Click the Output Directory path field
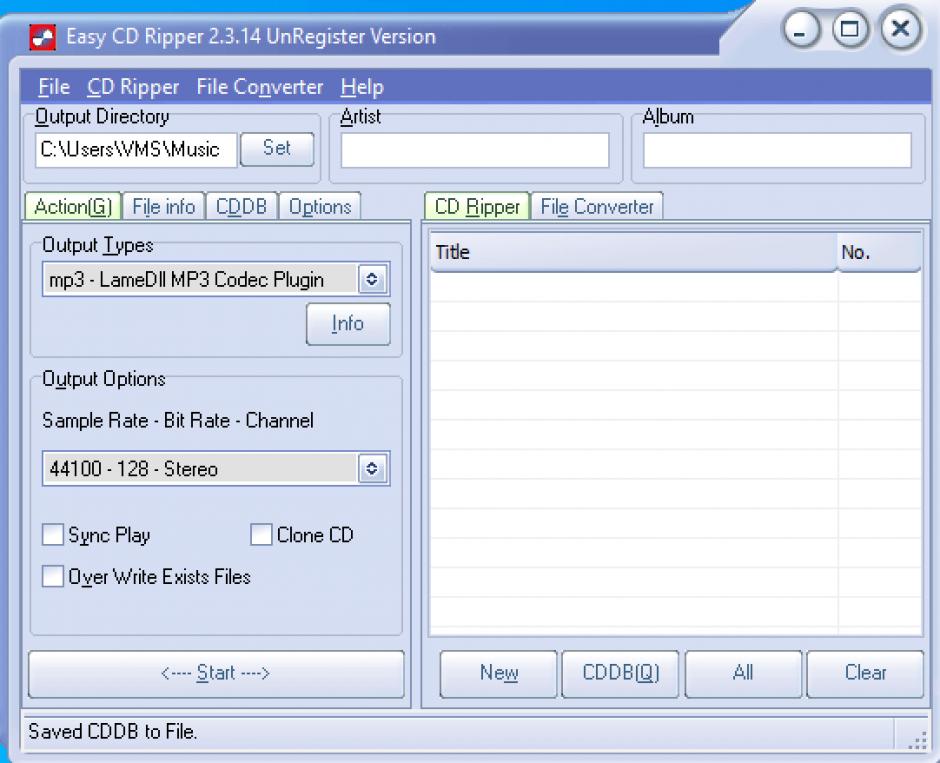Image resolution: width=940 pixels, height=763 pixels. click(136, 149)
